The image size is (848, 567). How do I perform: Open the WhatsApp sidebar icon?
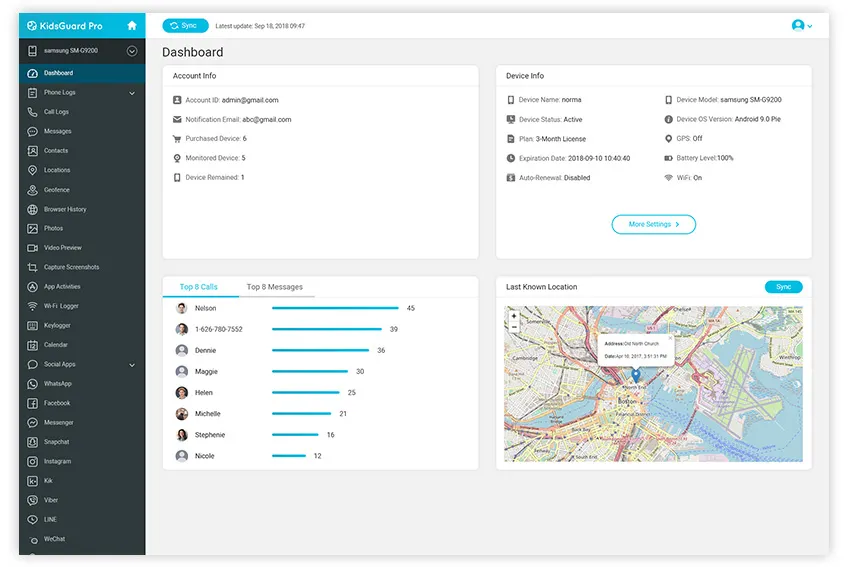click(x=33, y=384)
